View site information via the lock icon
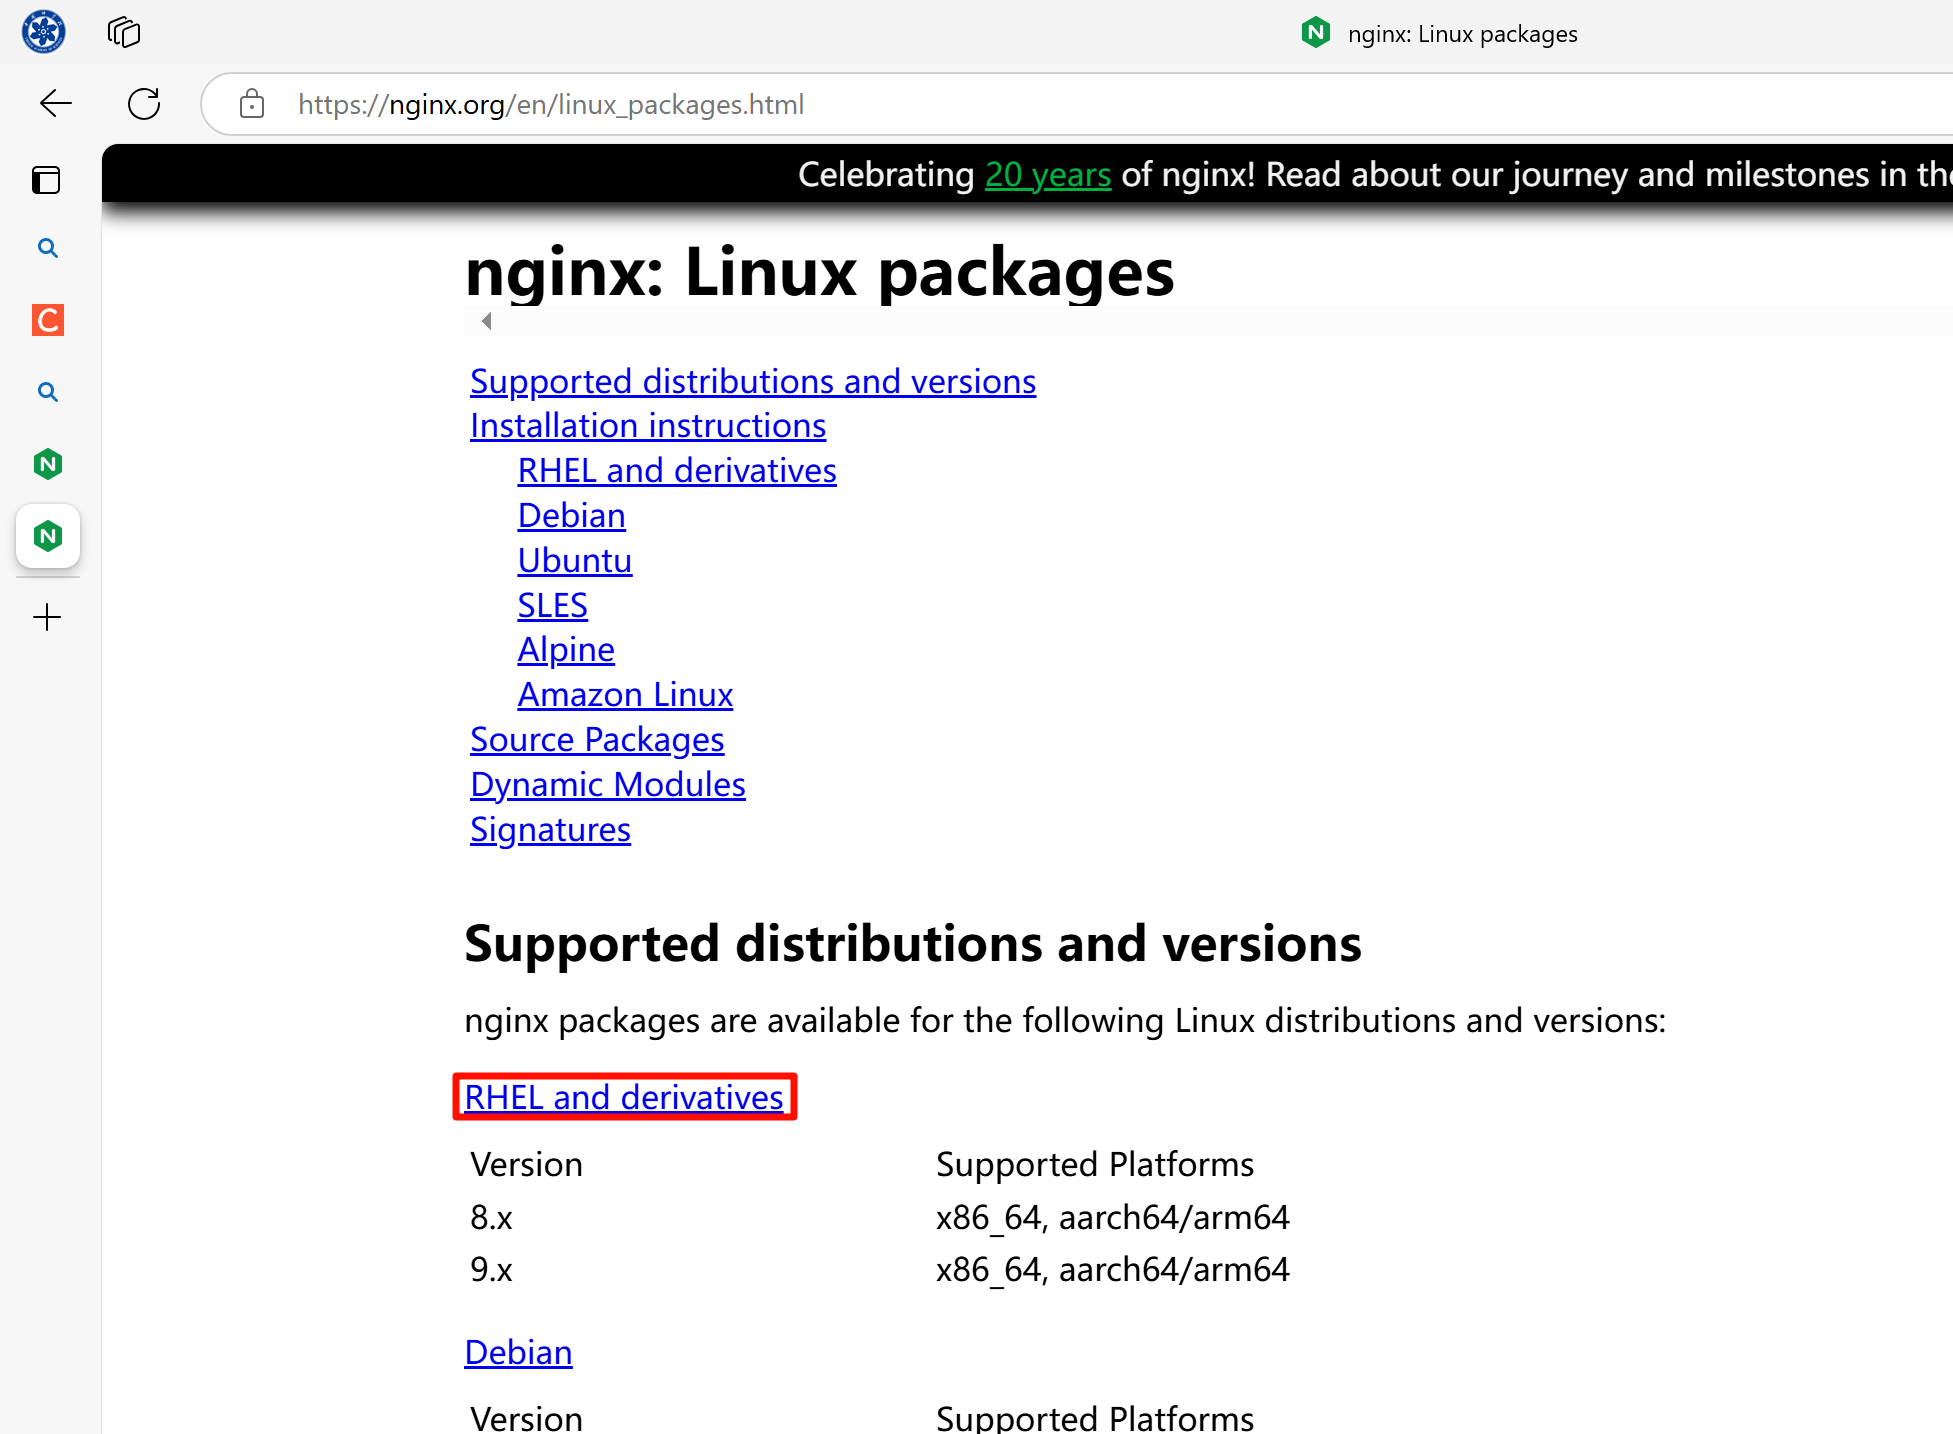 (252, 104)
